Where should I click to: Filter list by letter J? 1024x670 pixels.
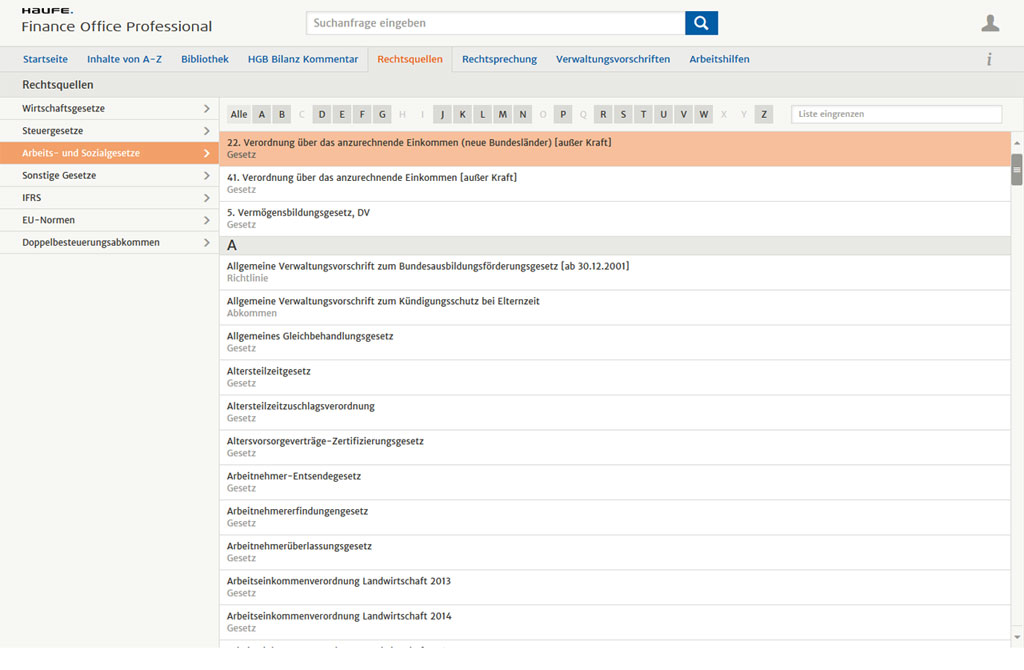pyautogui.click(x=442, y=114)
